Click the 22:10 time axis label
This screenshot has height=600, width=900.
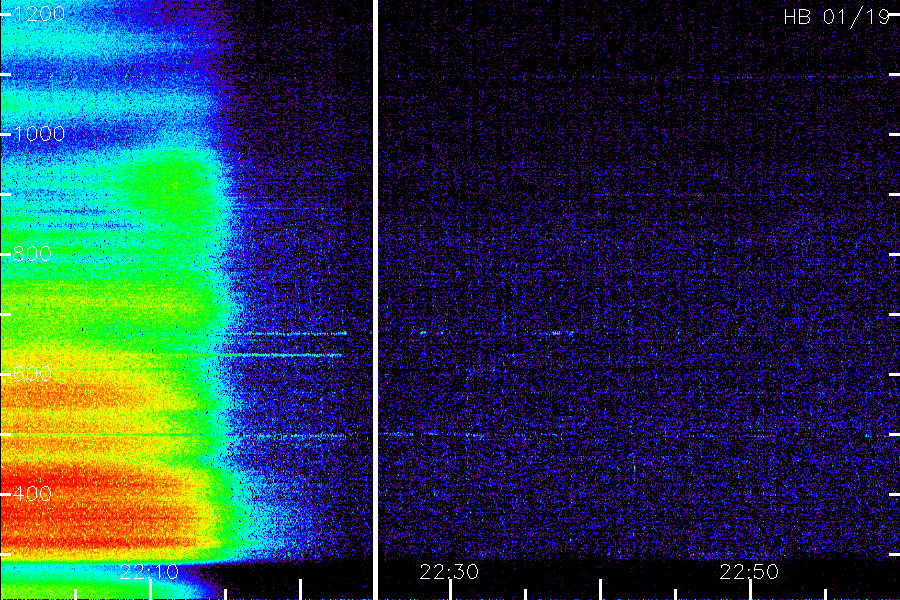click(x=149, y=572)
